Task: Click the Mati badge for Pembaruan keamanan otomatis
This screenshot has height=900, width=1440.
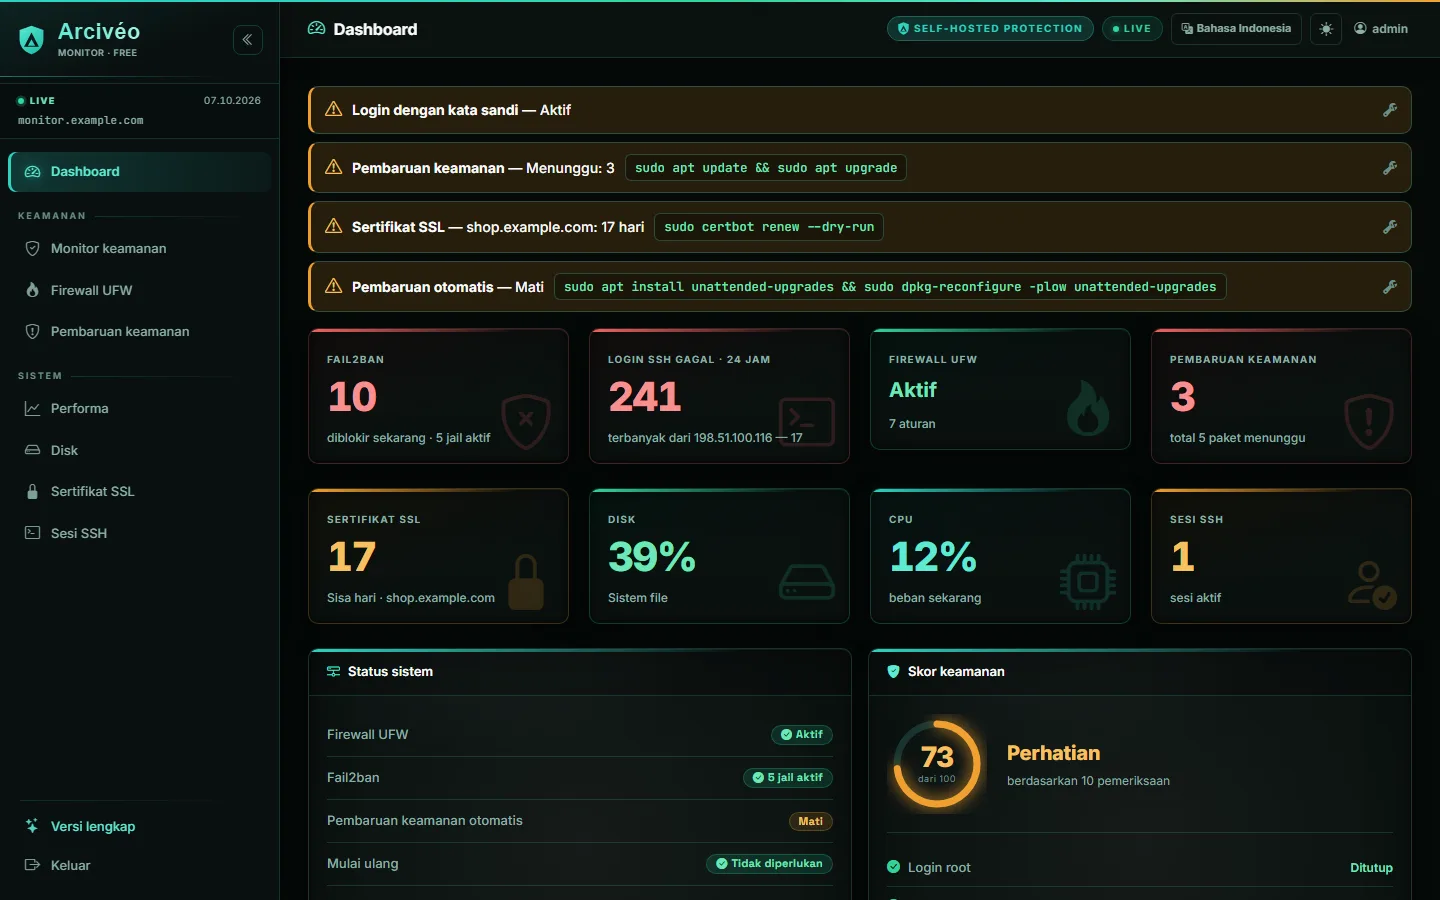Action: click(811, 822)
